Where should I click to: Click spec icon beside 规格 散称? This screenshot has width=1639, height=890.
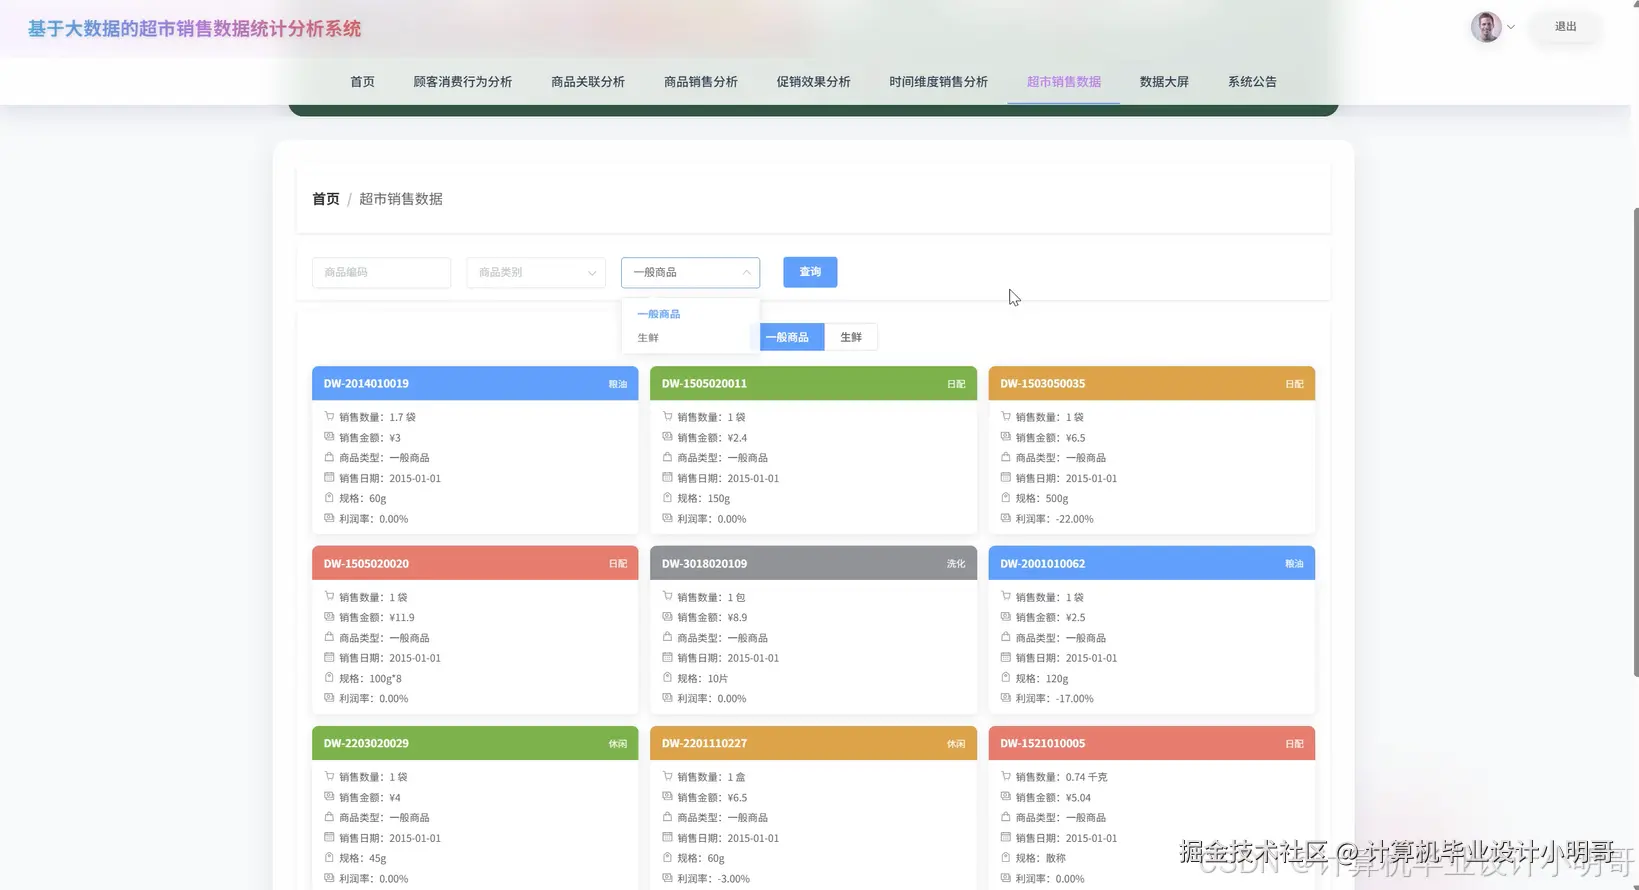1005,857
